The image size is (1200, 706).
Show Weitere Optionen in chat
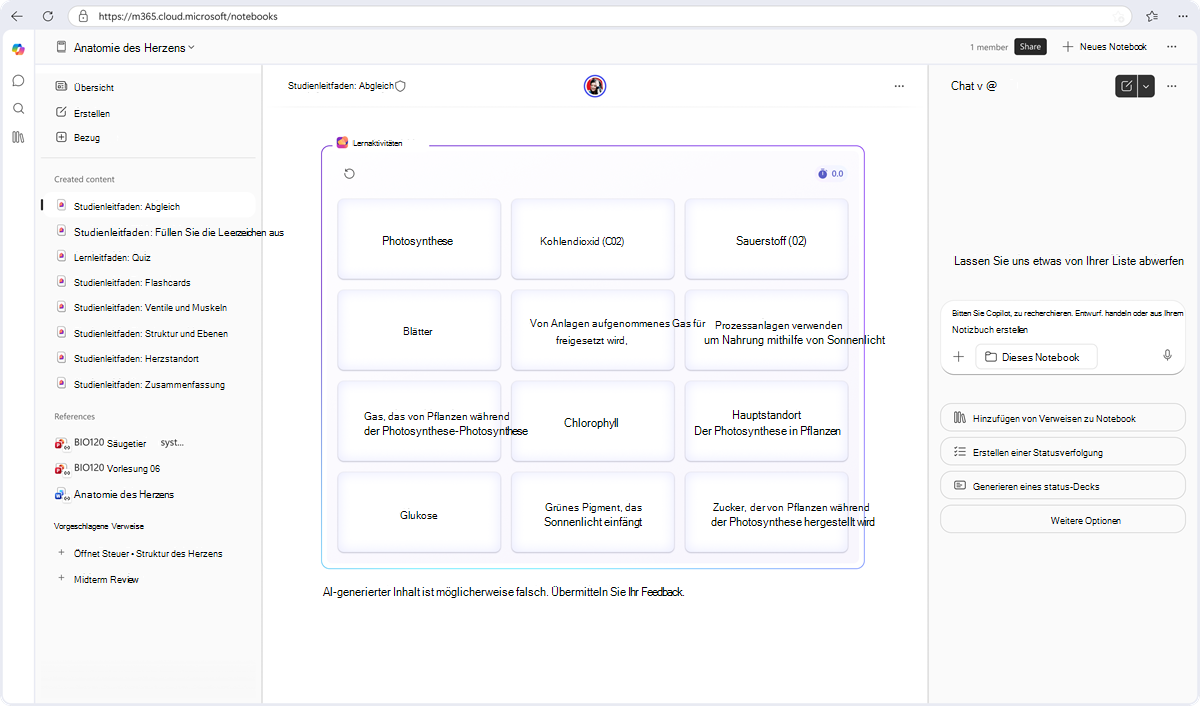(1063, 520)
